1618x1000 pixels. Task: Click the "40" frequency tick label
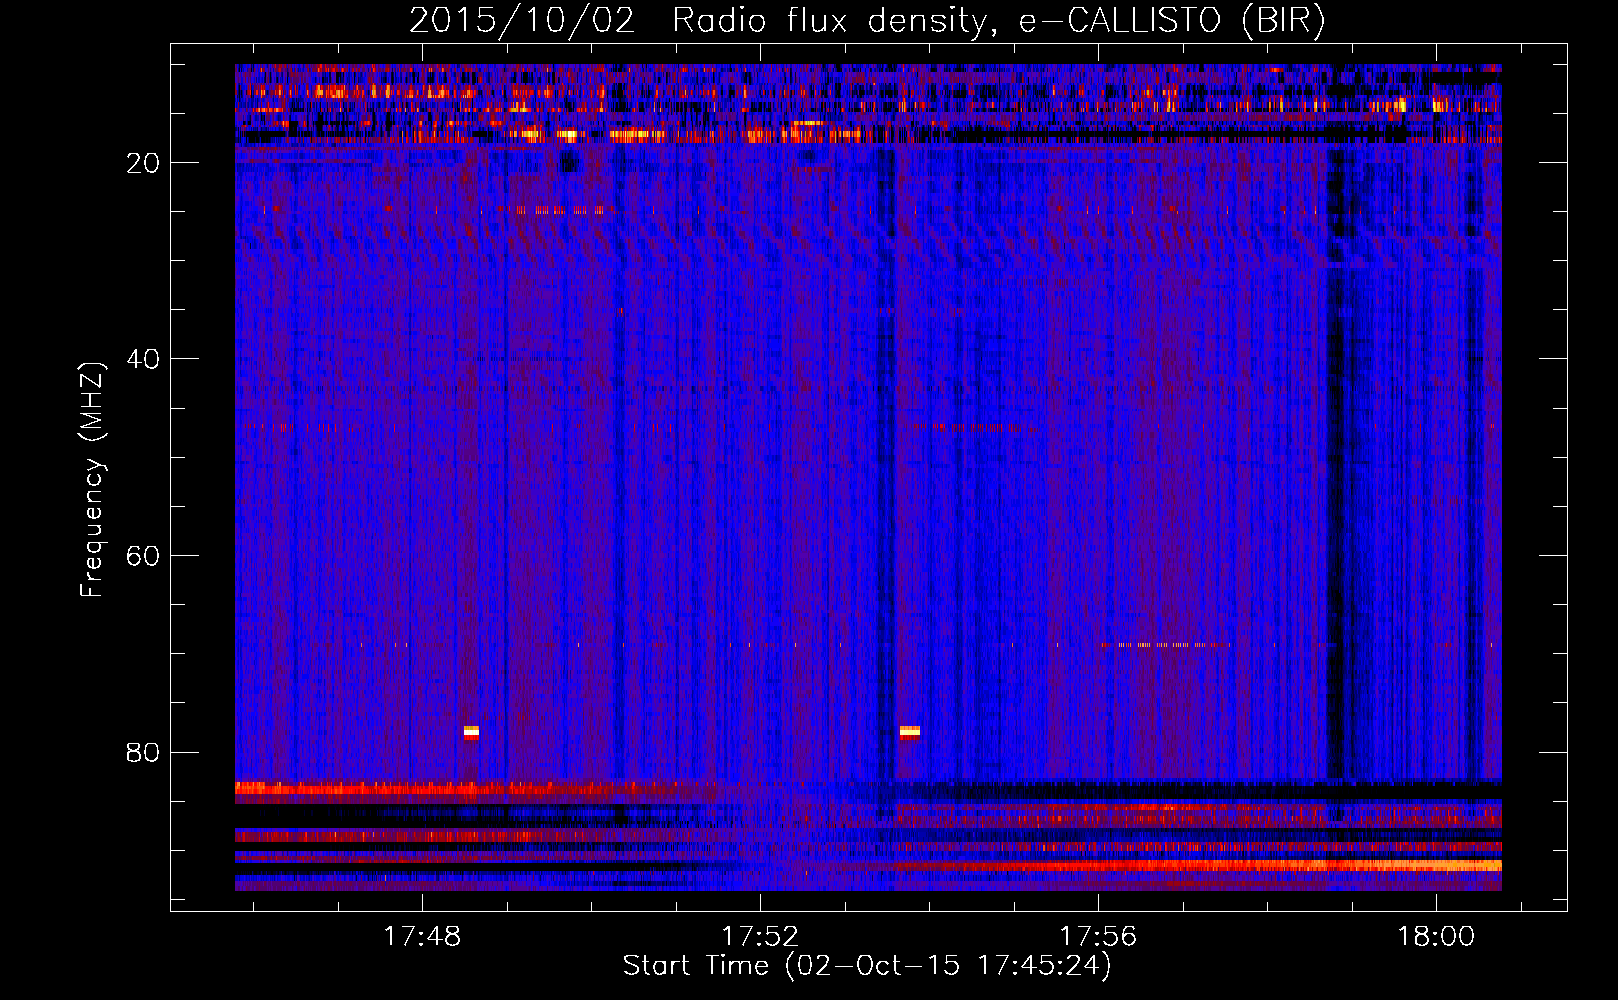coord(143,359)
